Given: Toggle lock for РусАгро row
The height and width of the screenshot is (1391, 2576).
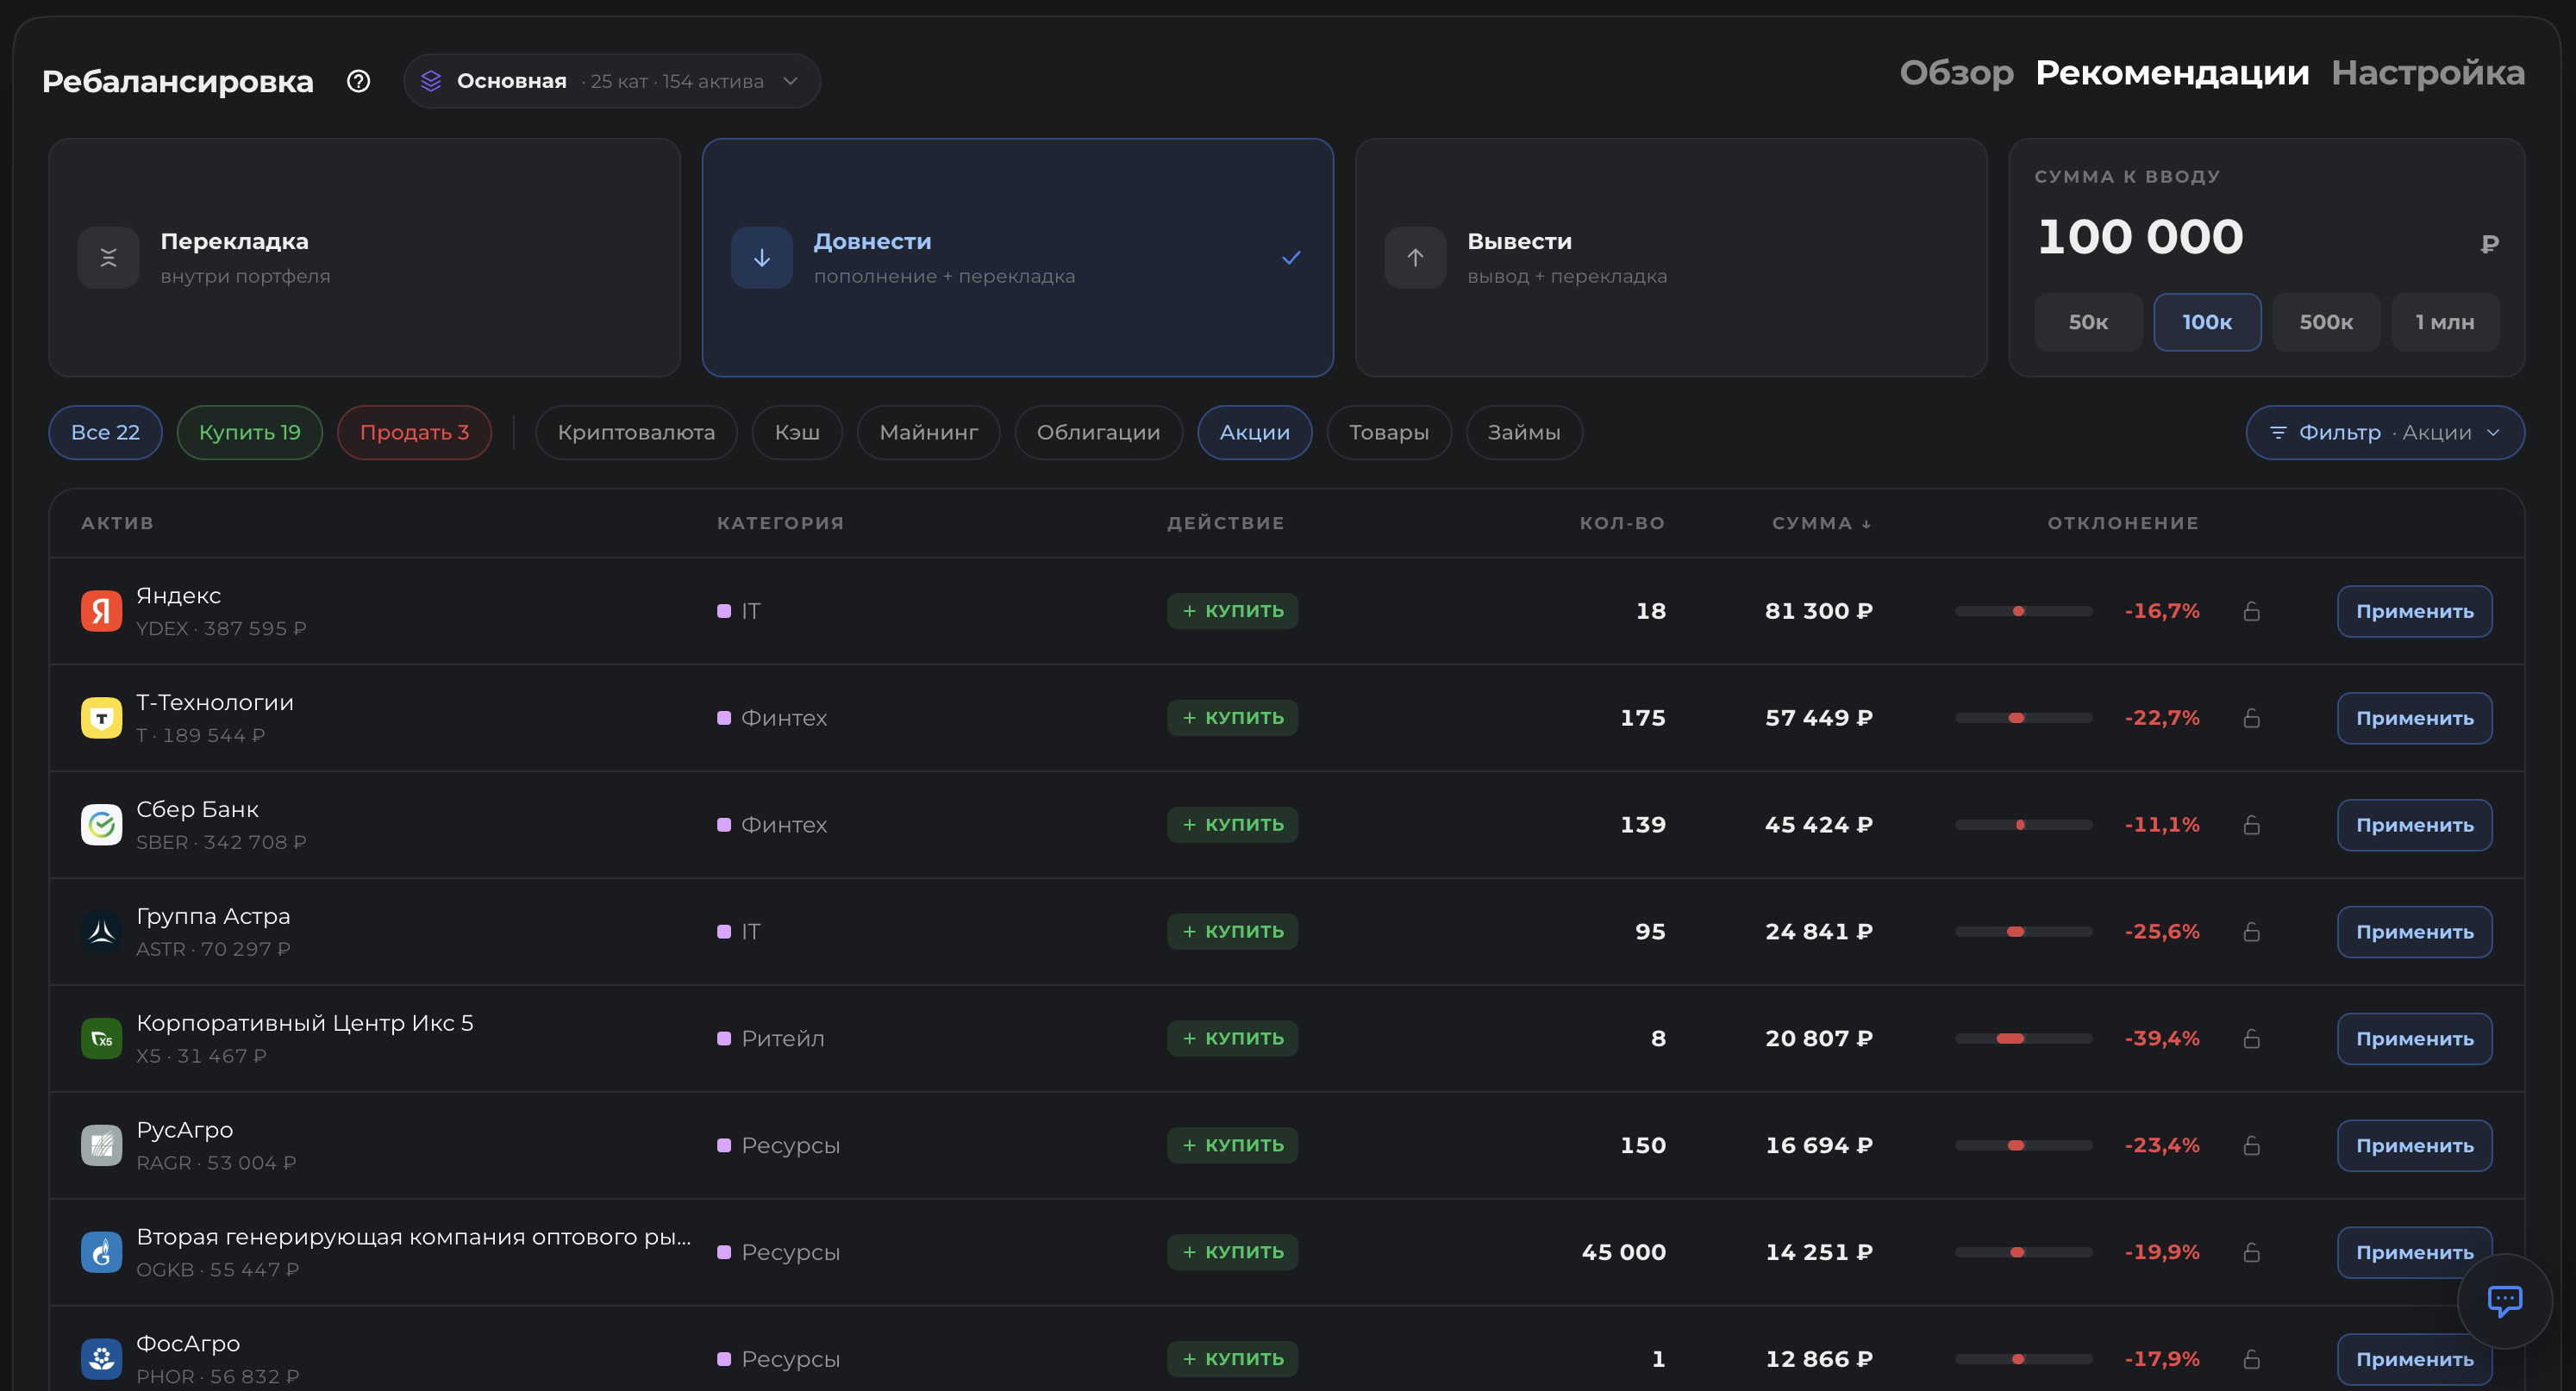Looking at the screenshot, I should click(2251, 1146).
